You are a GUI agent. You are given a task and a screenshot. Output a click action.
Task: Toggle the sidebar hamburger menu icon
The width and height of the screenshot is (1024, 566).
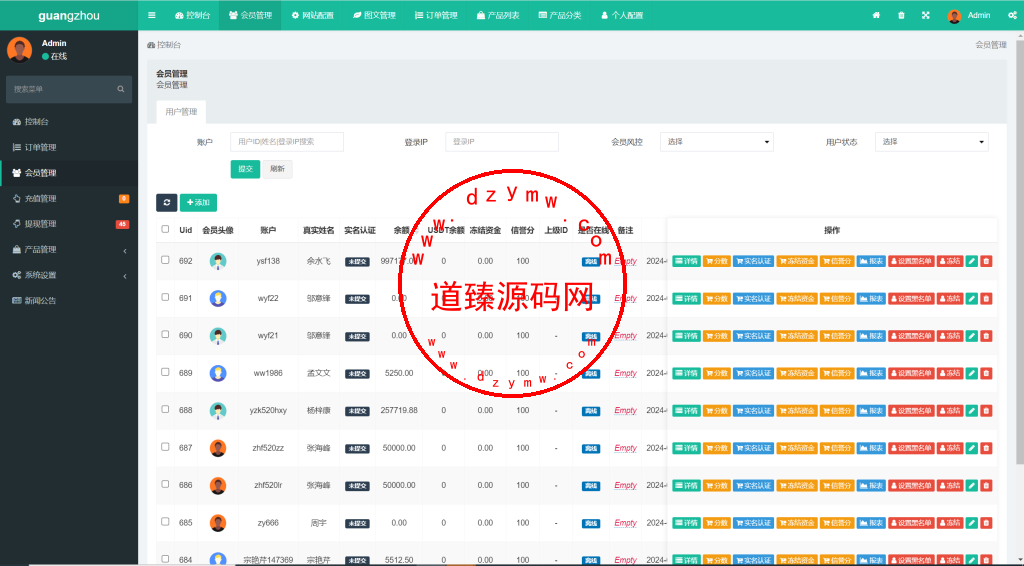[152, 15]
